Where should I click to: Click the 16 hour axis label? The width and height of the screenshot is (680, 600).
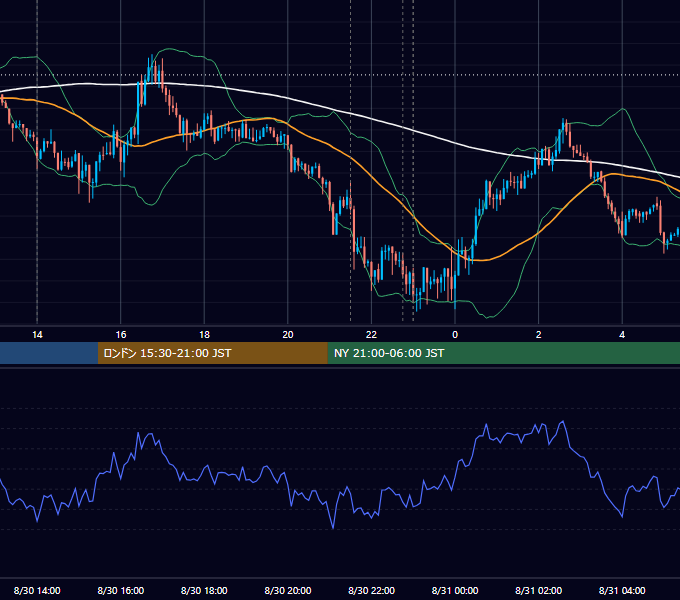(x=121, y=335)
